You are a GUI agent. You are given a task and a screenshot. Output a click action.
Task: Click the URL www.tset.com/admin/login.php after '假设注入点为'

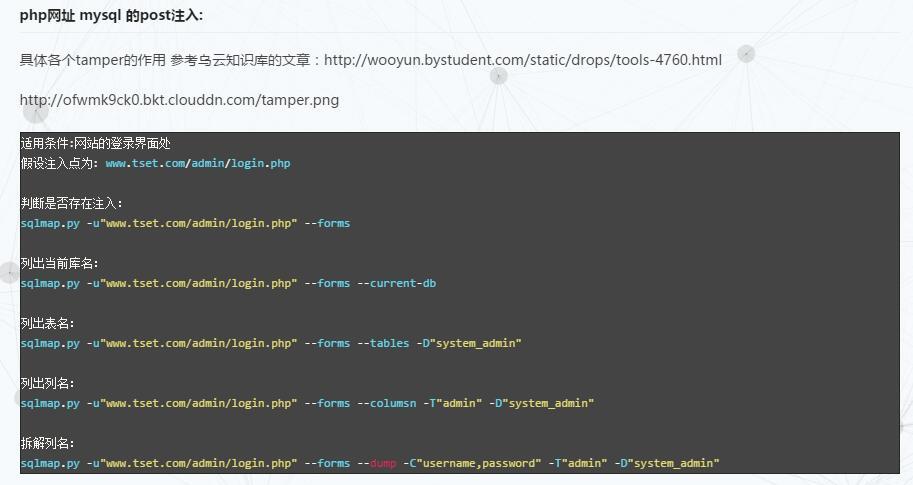(x=198, y=164)
